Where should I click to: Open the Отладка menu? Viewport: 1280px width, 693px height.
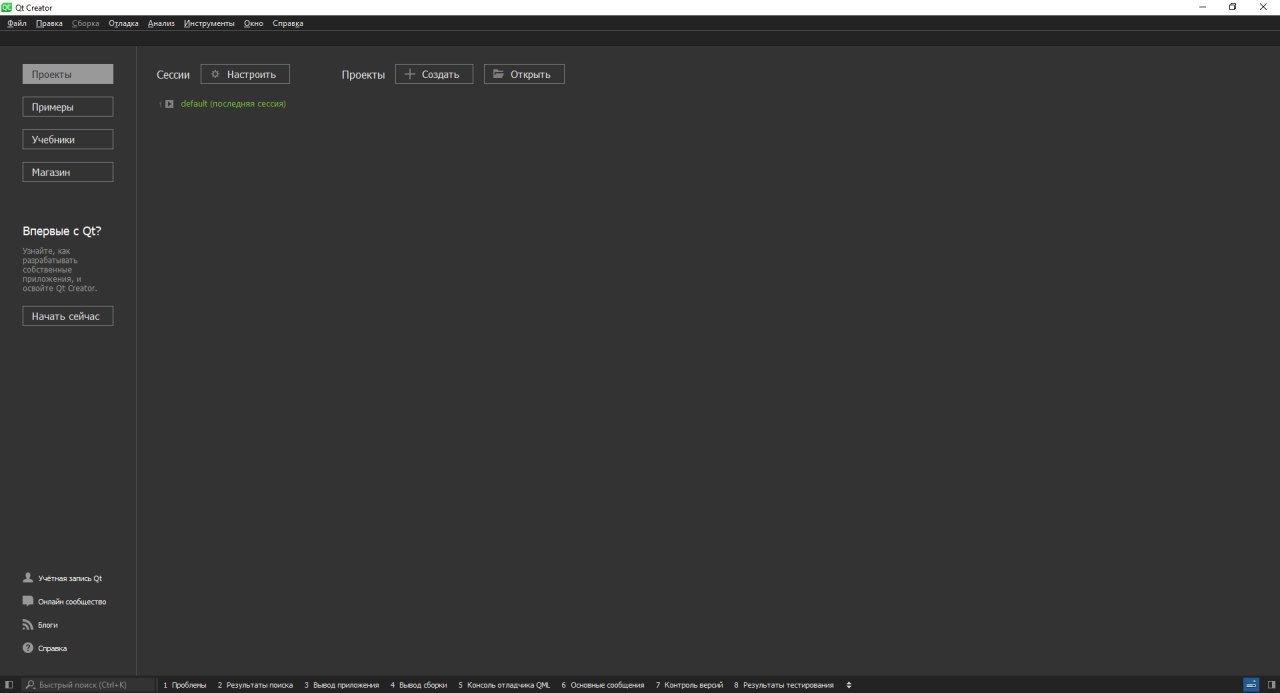(124, 23)
